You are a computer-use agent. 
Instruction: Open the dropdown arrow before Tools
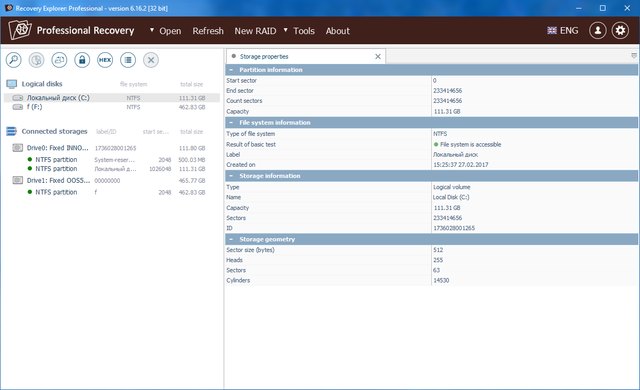tap(286, 30)
